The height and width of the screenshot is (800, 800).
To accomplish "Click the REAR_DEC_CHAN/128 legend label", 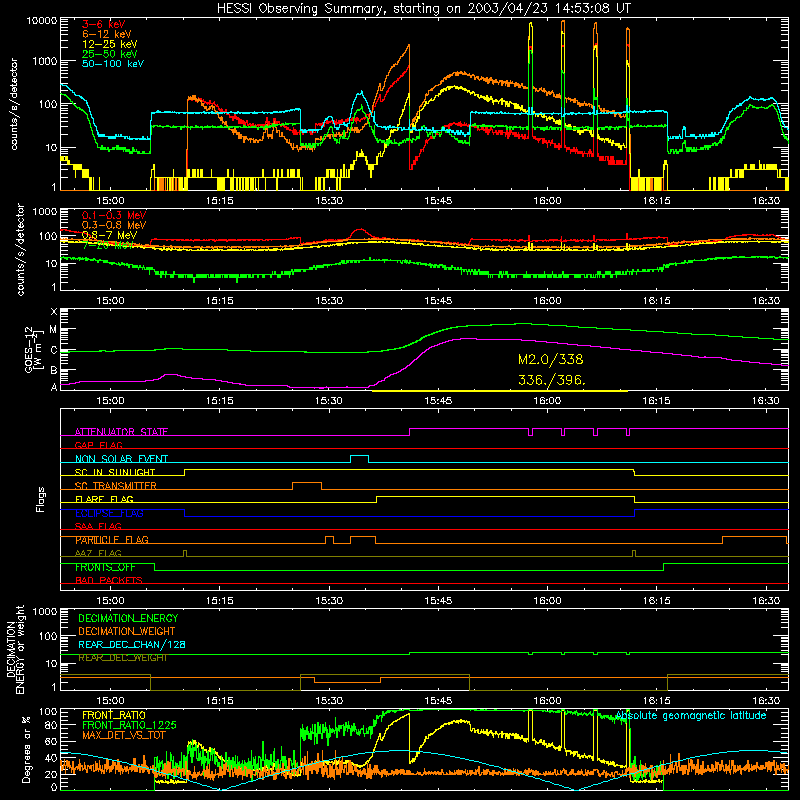I will point(132,645).
